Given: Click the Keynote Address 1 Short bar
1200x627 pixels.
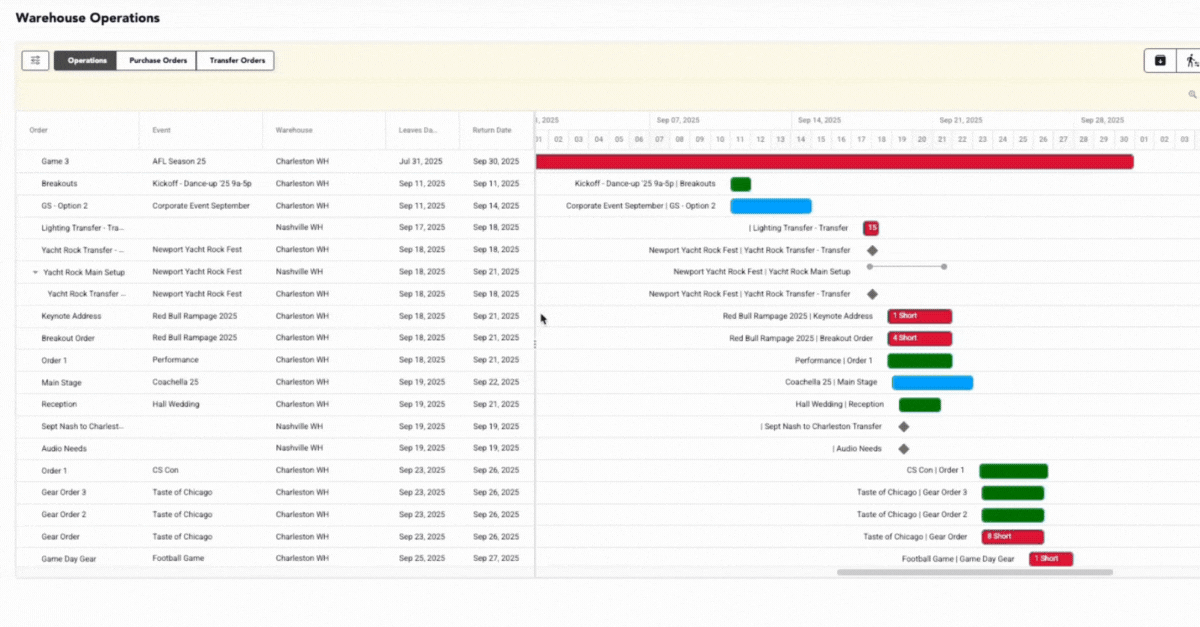Looking at the screenshot, I should click(x=919, y=316).
